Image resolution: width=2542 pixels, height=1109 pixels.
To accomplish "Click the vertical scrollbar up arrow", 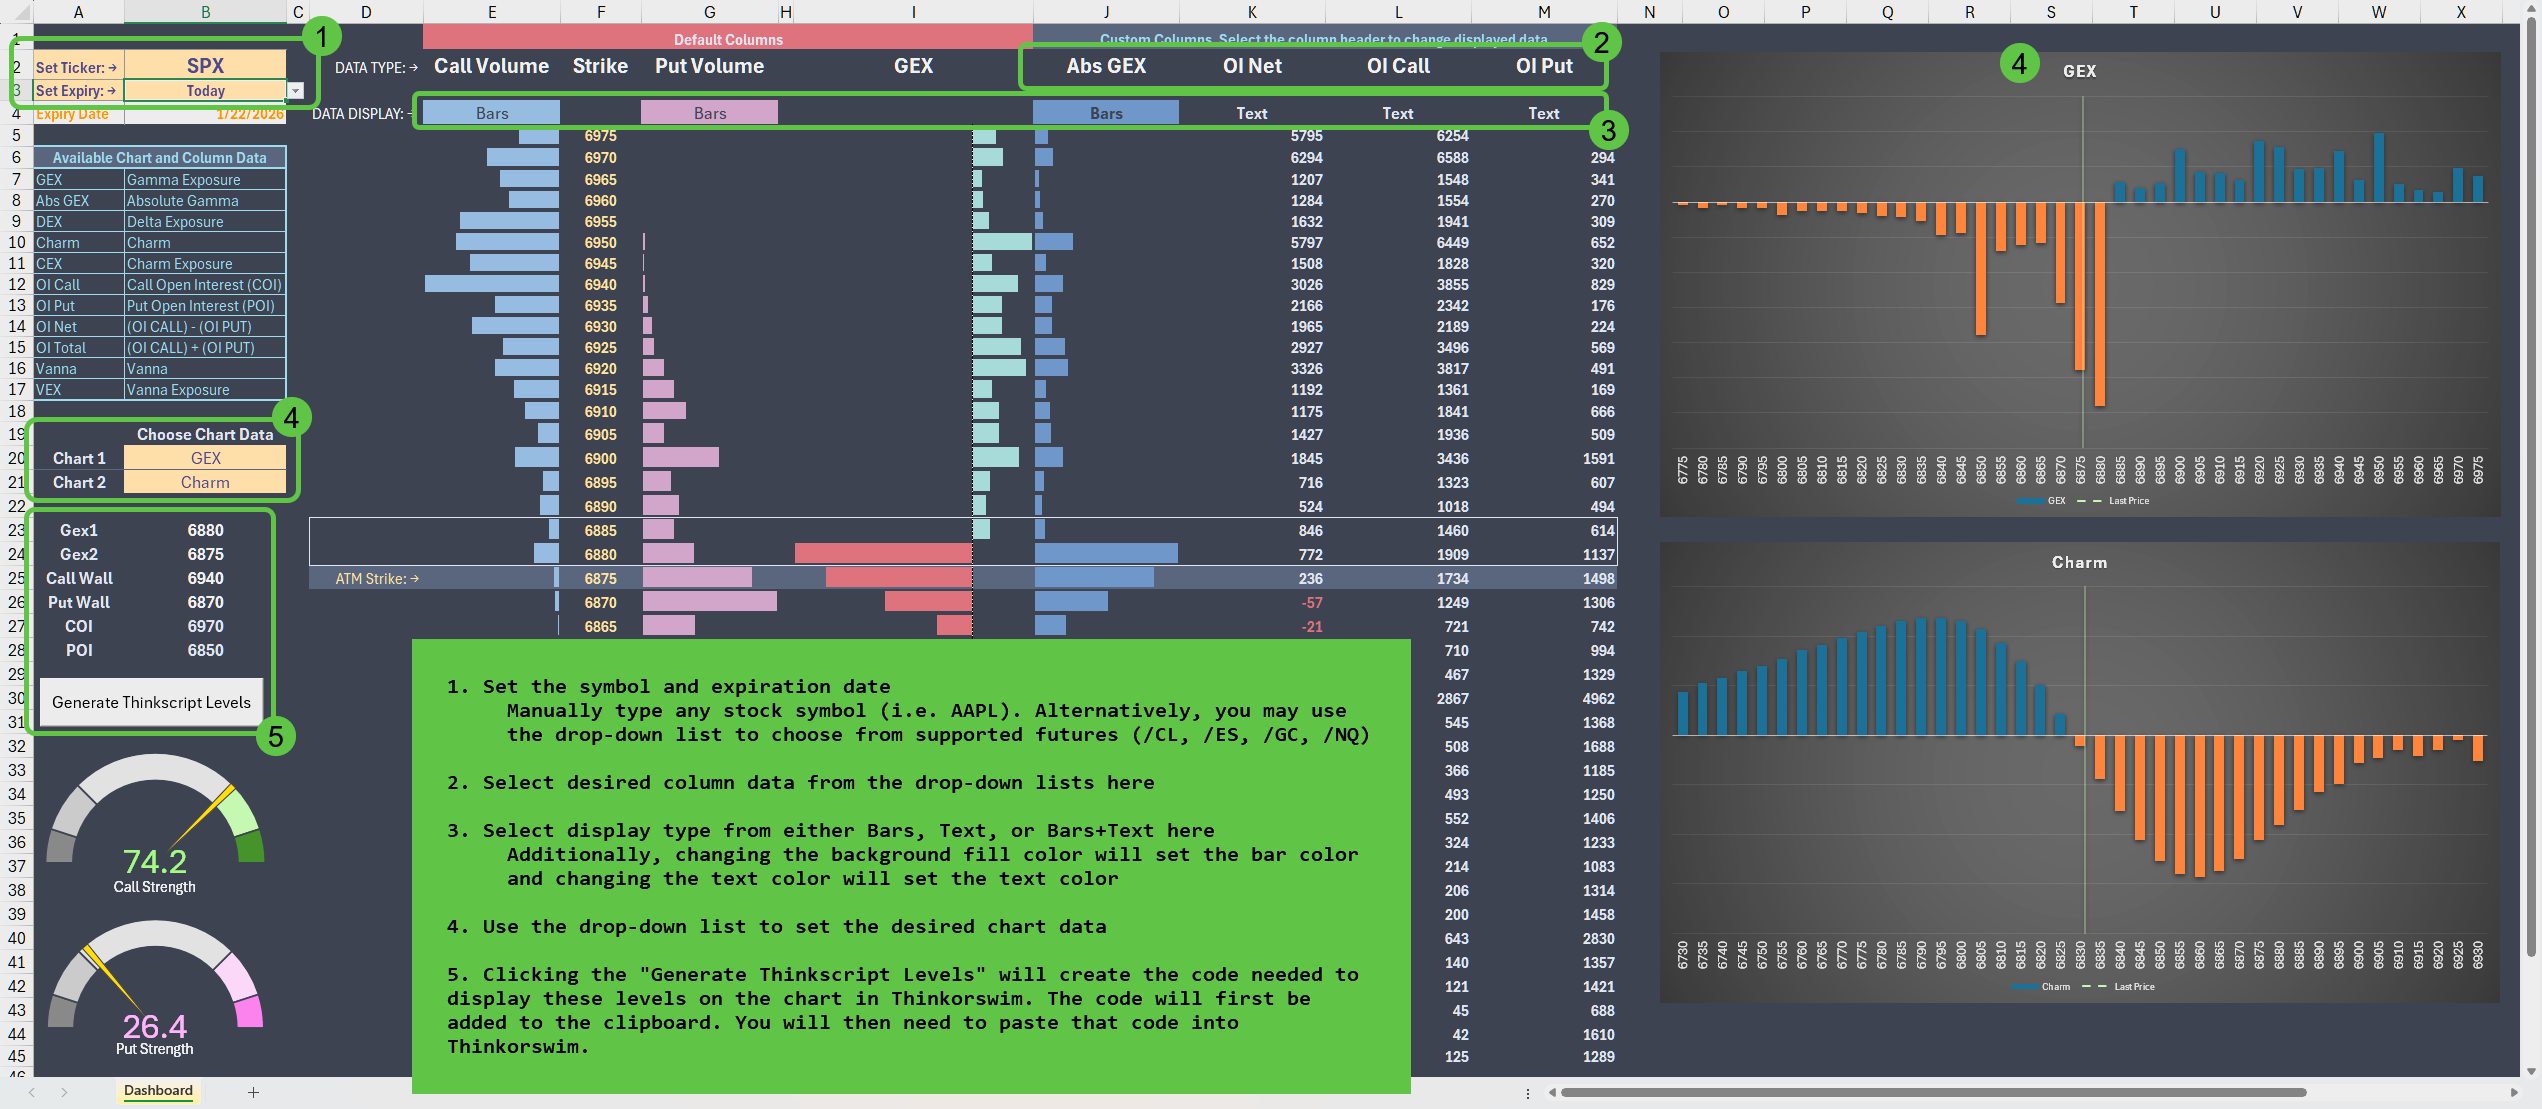I will tap(2531, 9).
